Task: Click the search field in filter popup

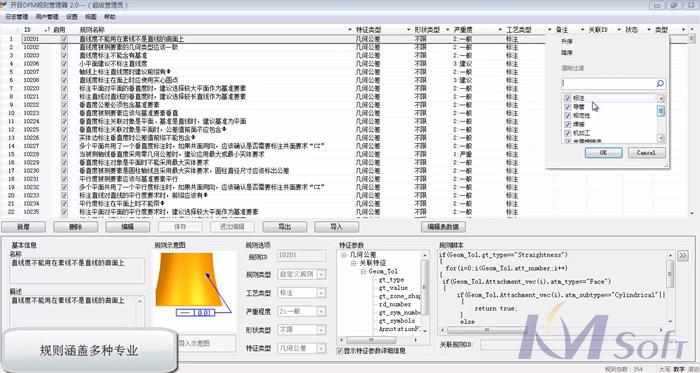Action: (608, 83)
